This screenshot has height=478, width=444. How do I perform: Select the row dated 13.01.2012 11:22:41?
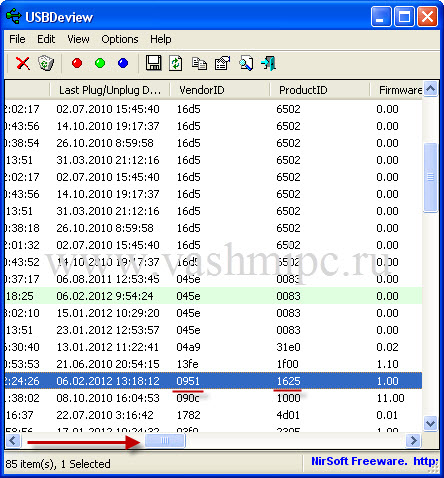point(213,347)
